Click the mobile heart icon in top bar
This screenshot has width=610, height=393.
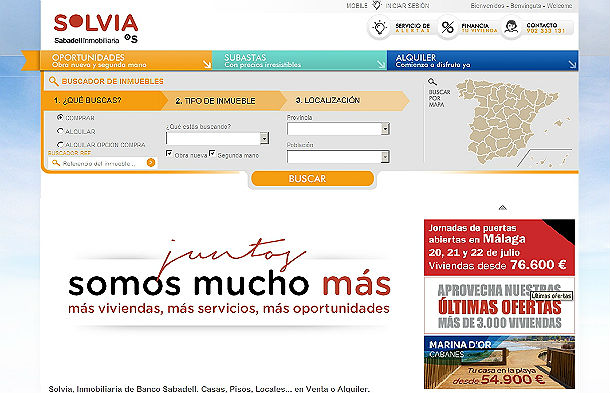tap(376, 5)
